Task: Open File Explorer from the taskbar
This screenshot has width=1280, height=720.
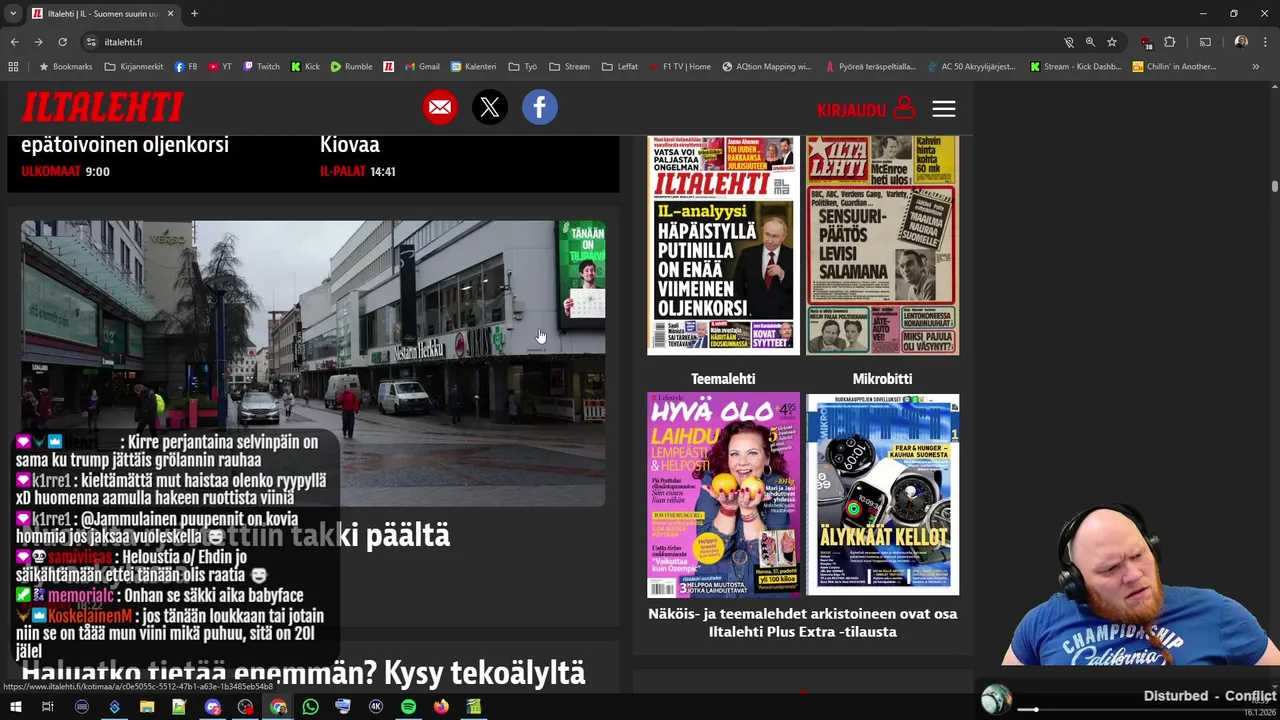Action: click(146, 707)
